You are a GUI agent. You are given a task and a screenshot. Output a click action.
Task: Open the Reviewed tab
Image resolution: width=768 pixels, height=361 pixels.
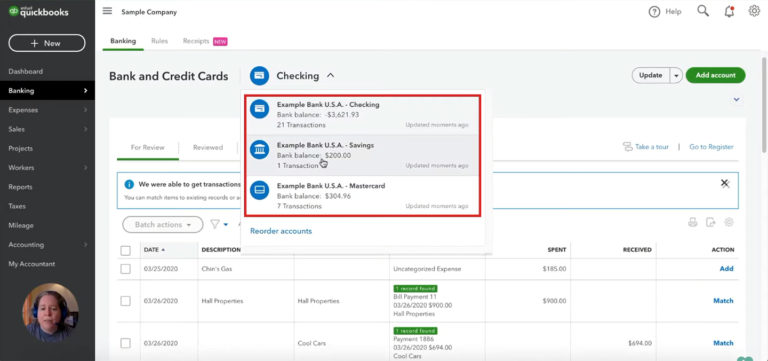[x=208, y=147]
